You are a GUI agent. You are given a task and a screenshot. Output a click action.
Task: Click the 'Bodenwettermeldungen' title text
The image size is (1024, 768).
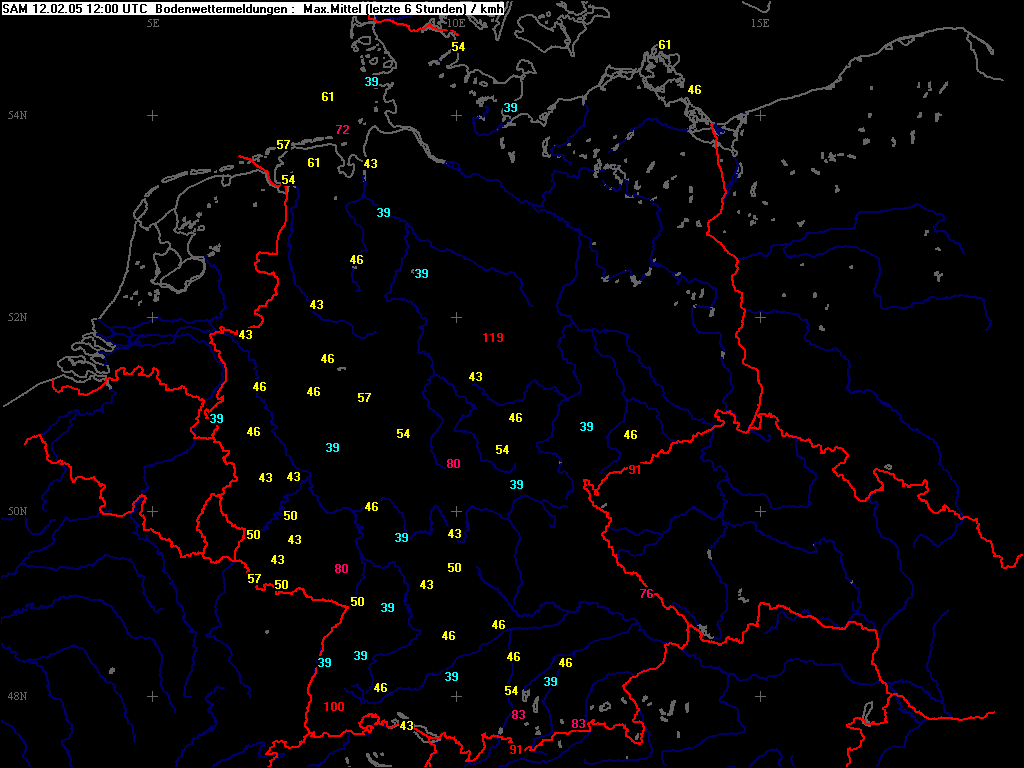[x=224, y=8]
